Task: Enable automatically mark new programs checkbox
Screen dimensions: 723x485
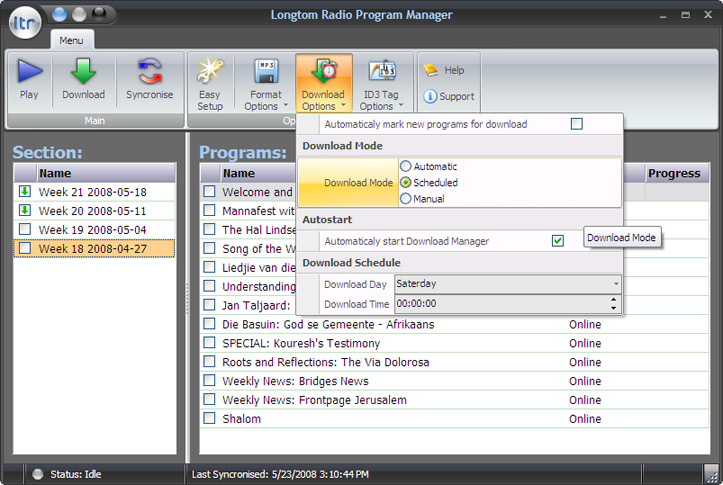Action: click(x=576, y=124)
